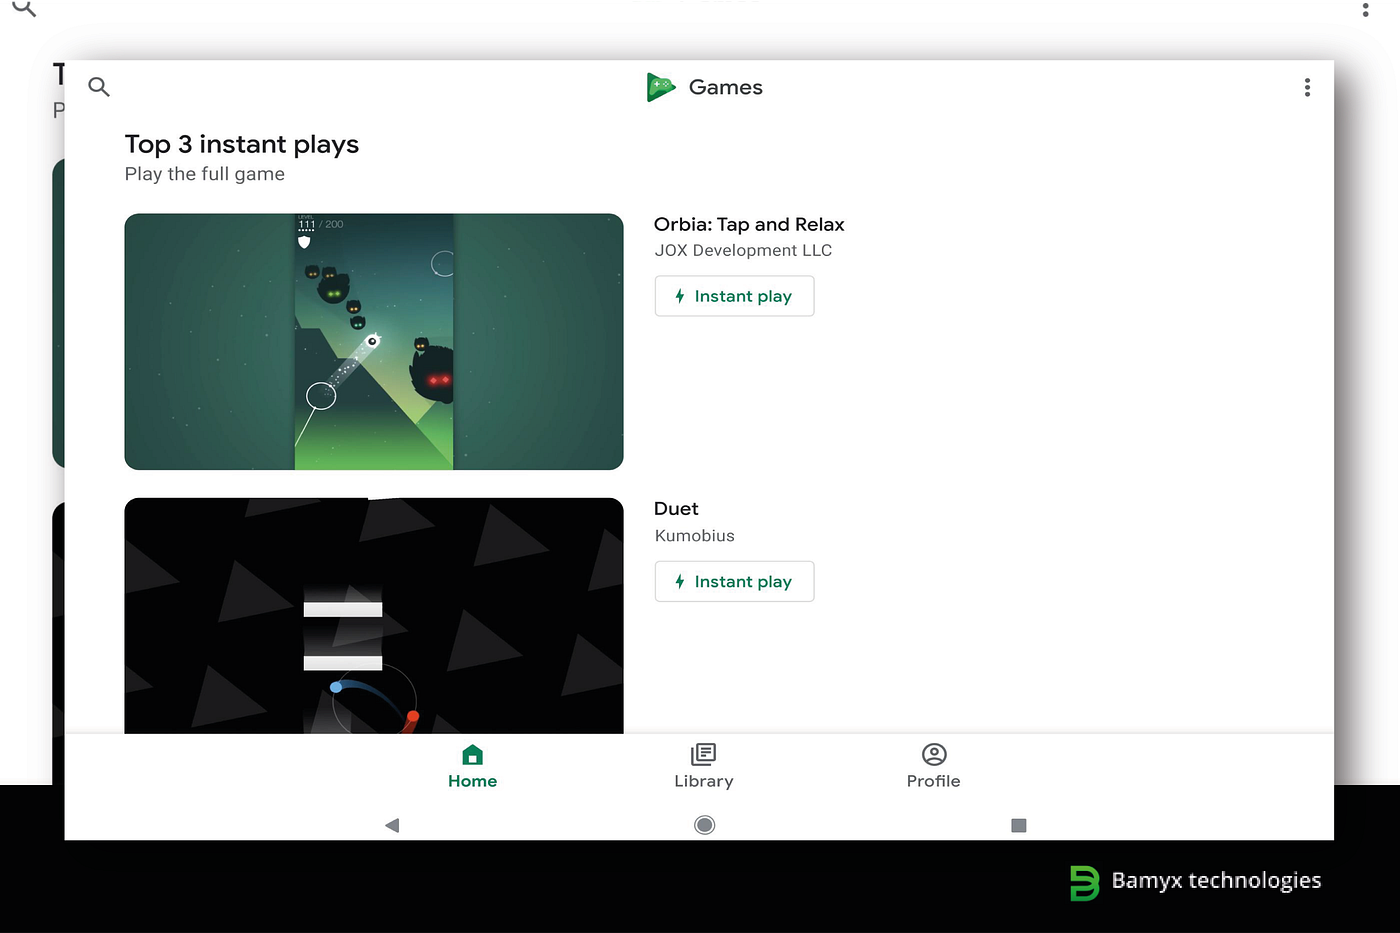The width and height of the screenshot is (1400, 933).
Task: Start Instant play for Duet
Action: pos(734,581)
